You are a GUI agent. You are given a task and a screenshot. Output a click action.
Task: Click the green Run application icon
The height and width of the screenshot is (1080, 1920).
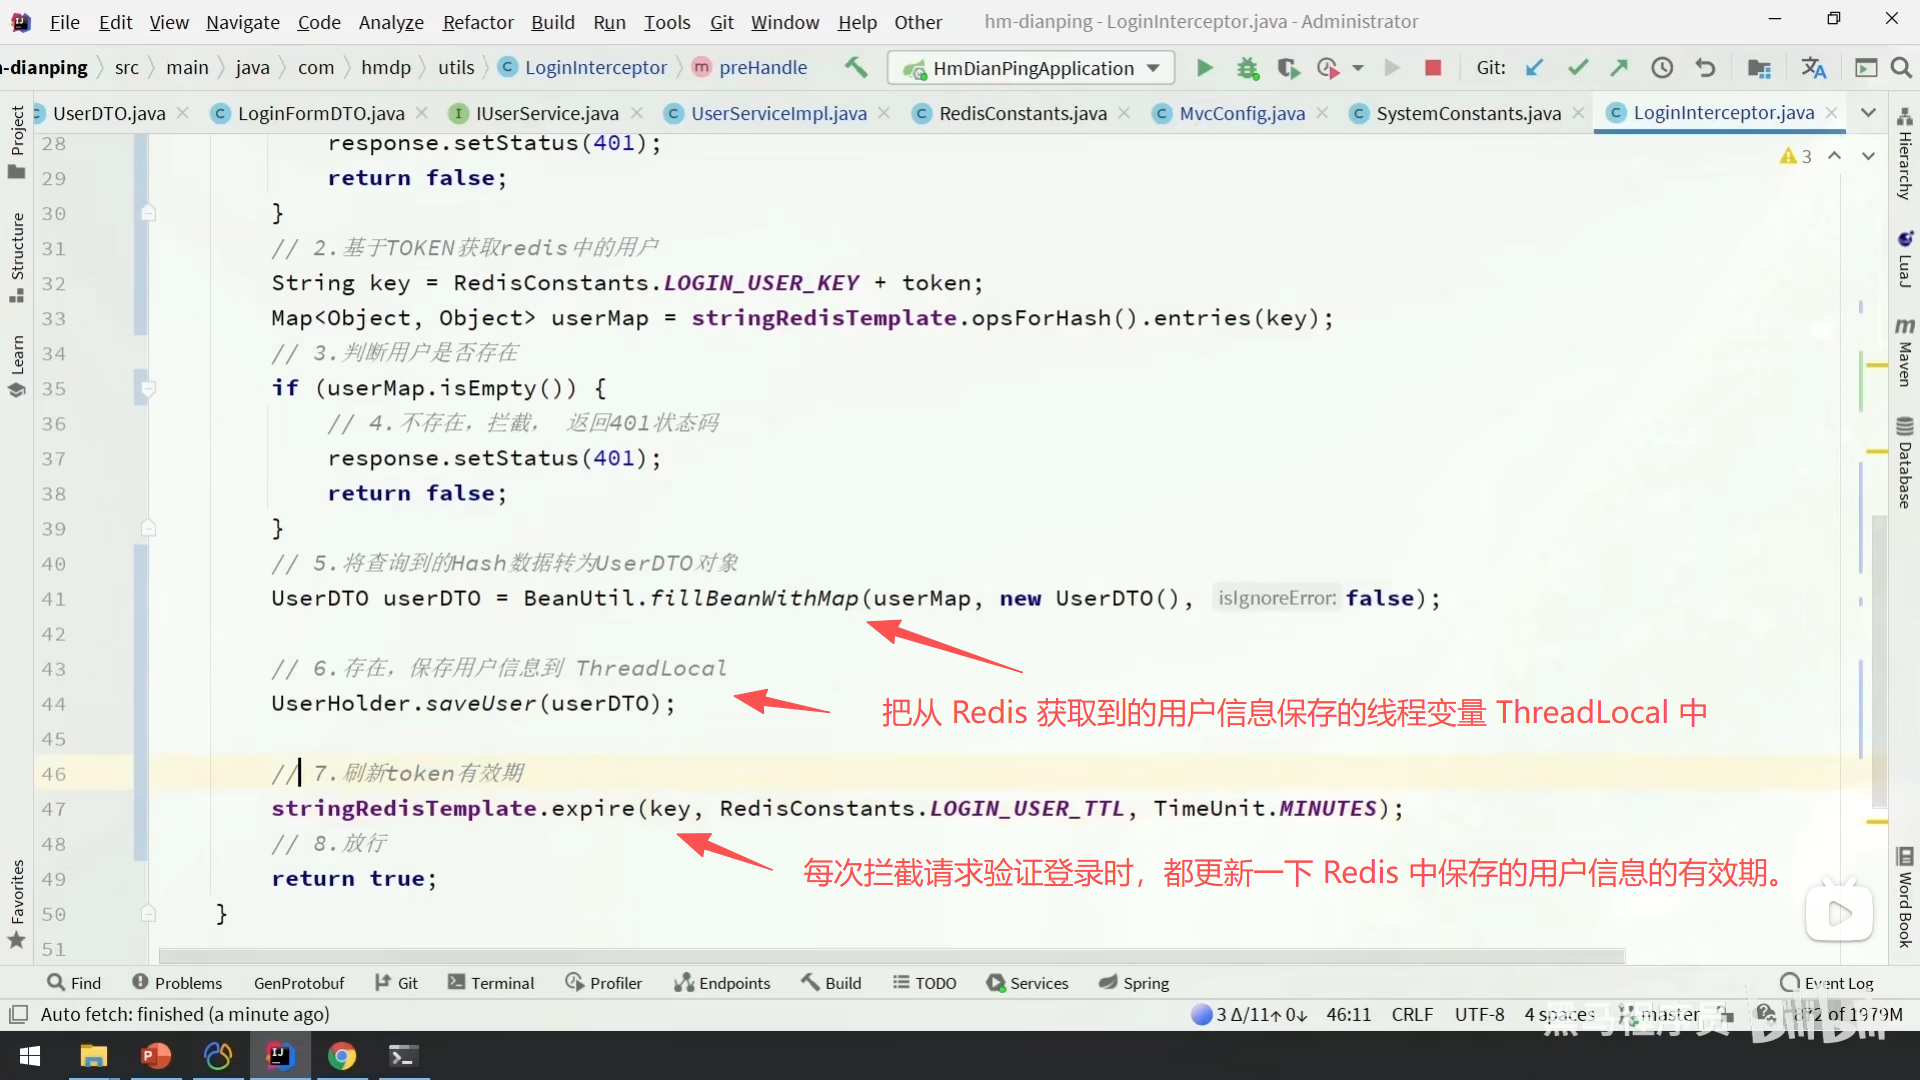coord(1204,68)
